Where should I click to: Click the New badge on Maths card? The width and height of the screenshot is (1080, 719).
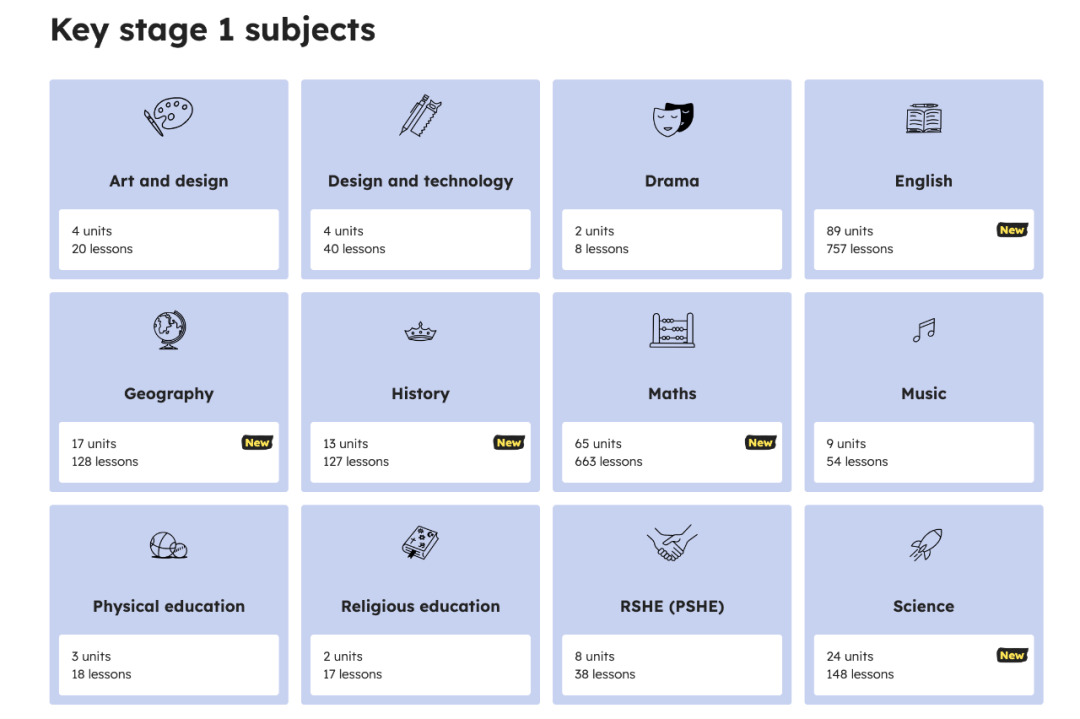tap(760, 443)
